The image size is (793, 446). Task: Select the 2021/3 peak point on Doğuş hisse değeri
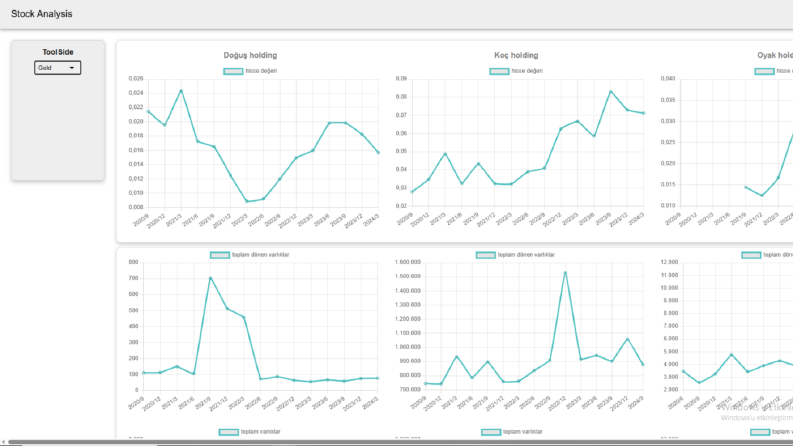tap(181, 91)
